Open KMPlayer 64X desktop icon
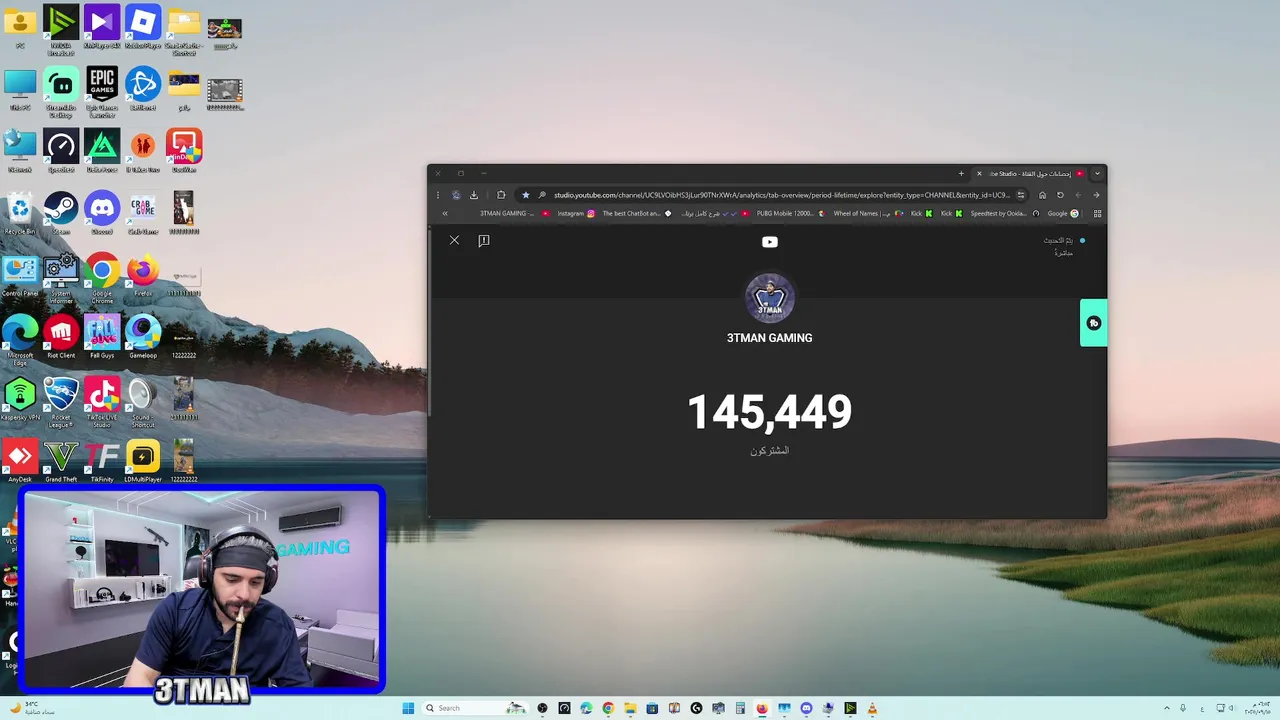1280x720 pixels. 102,28
